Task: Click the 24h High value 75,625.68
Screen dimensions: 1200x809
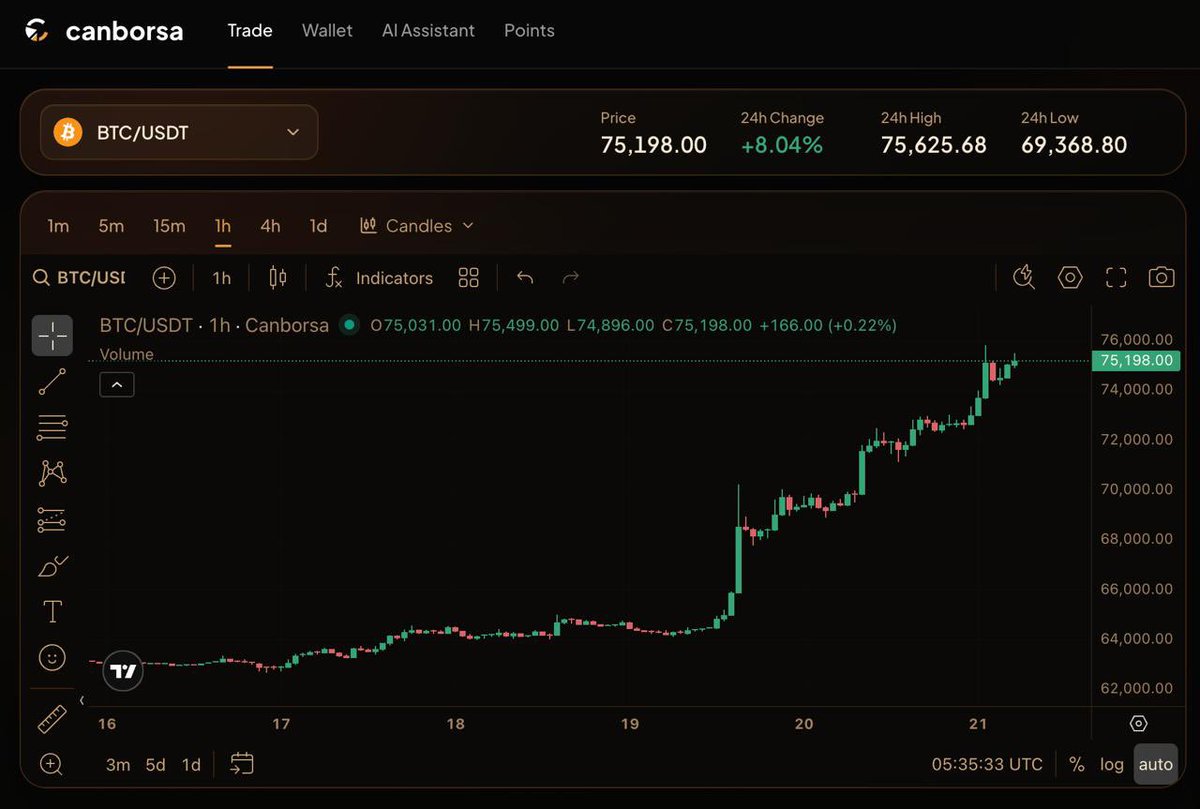Action: pyautogui.click(x=934, y=145)
